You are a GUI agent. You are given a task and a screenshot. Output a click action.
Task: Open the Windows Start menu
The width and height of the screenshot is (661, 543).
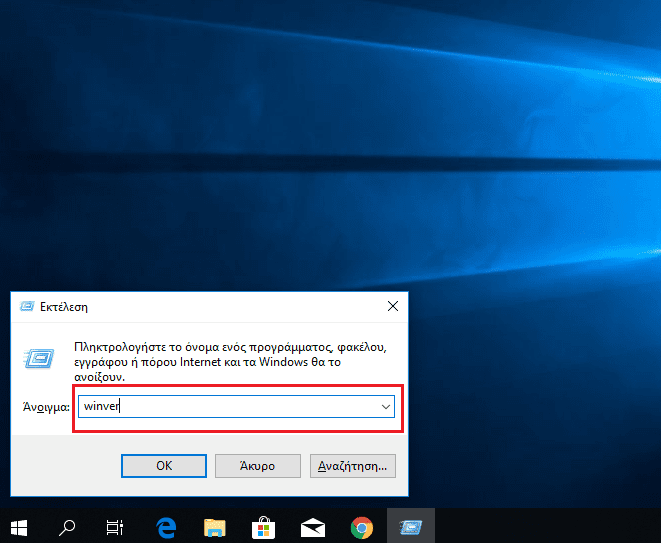click(19, 527)
